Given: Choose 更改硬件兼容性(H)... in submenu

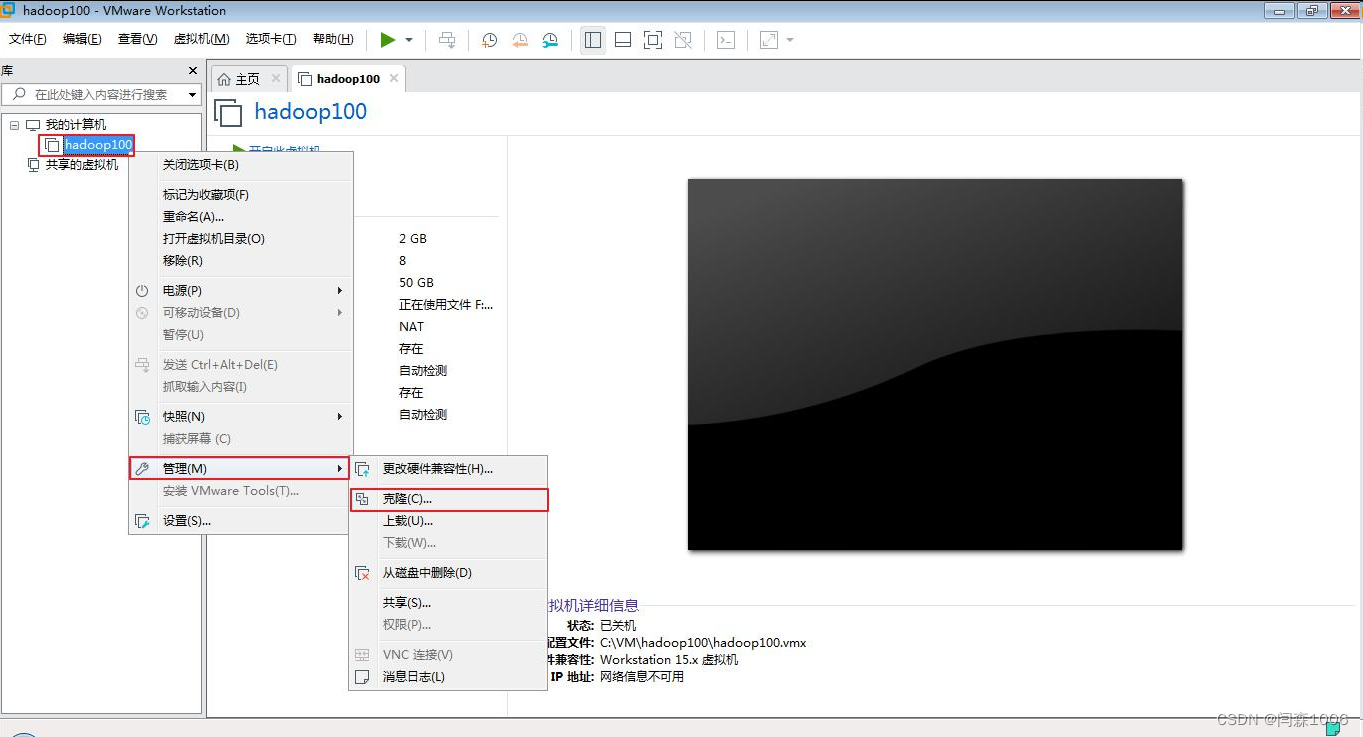Looking at the screenshot, I should click(x=448, y=469).
